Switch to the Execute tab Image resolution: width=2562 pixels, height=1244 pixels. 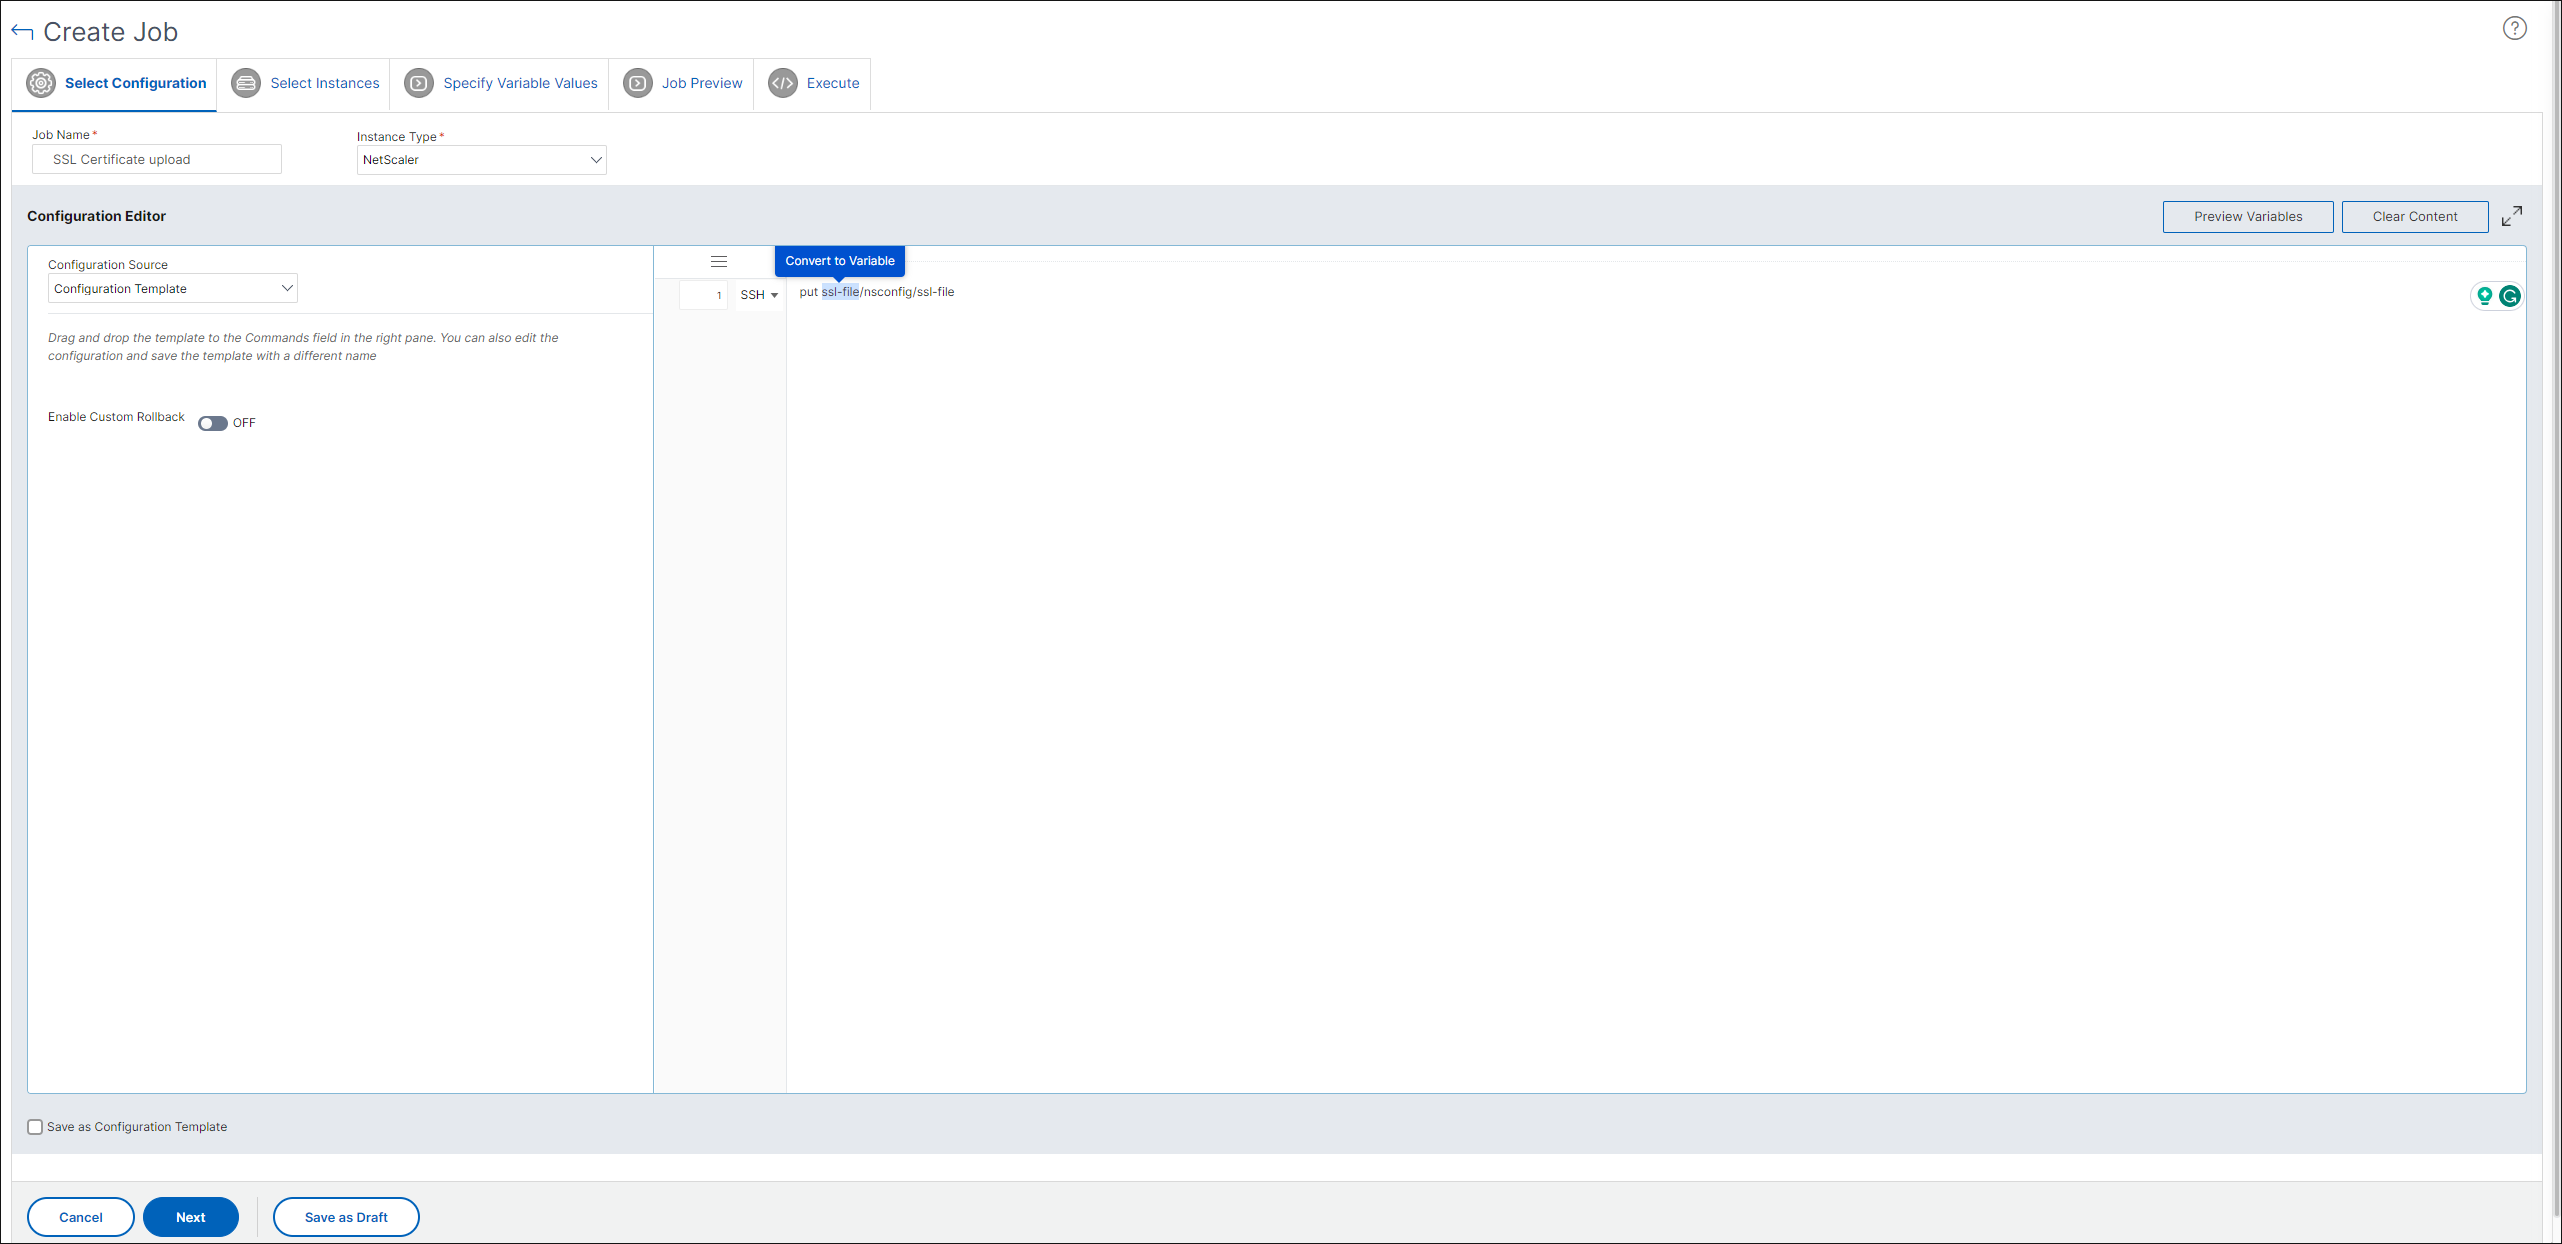[814, 83]
